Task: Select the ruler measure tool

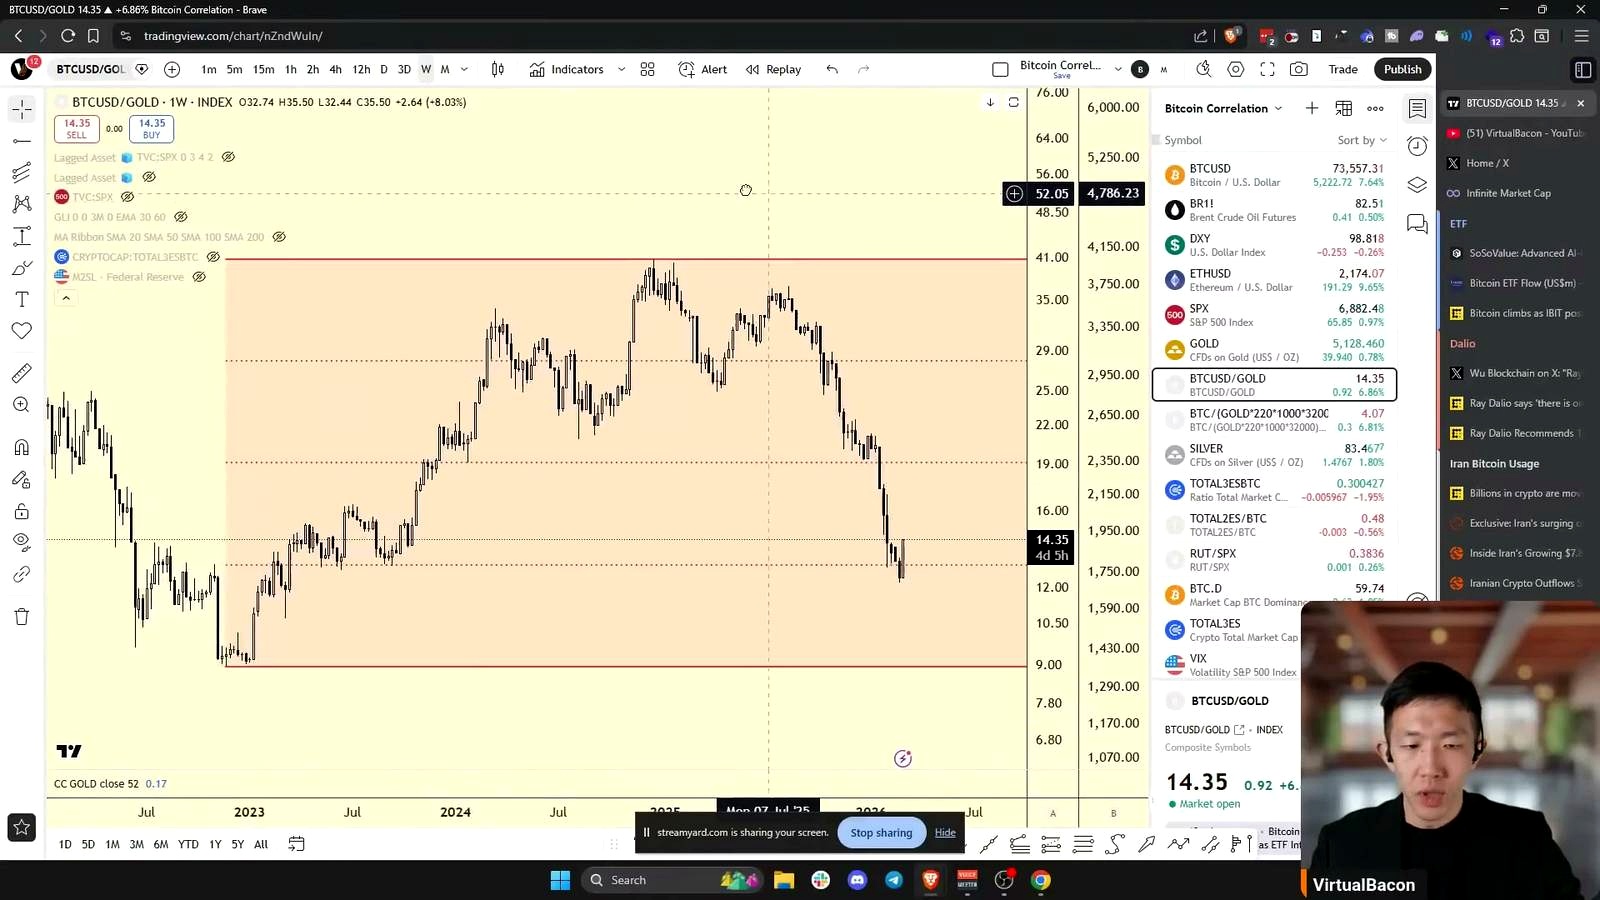Action: pyautogui.click(x=22, y=373)
